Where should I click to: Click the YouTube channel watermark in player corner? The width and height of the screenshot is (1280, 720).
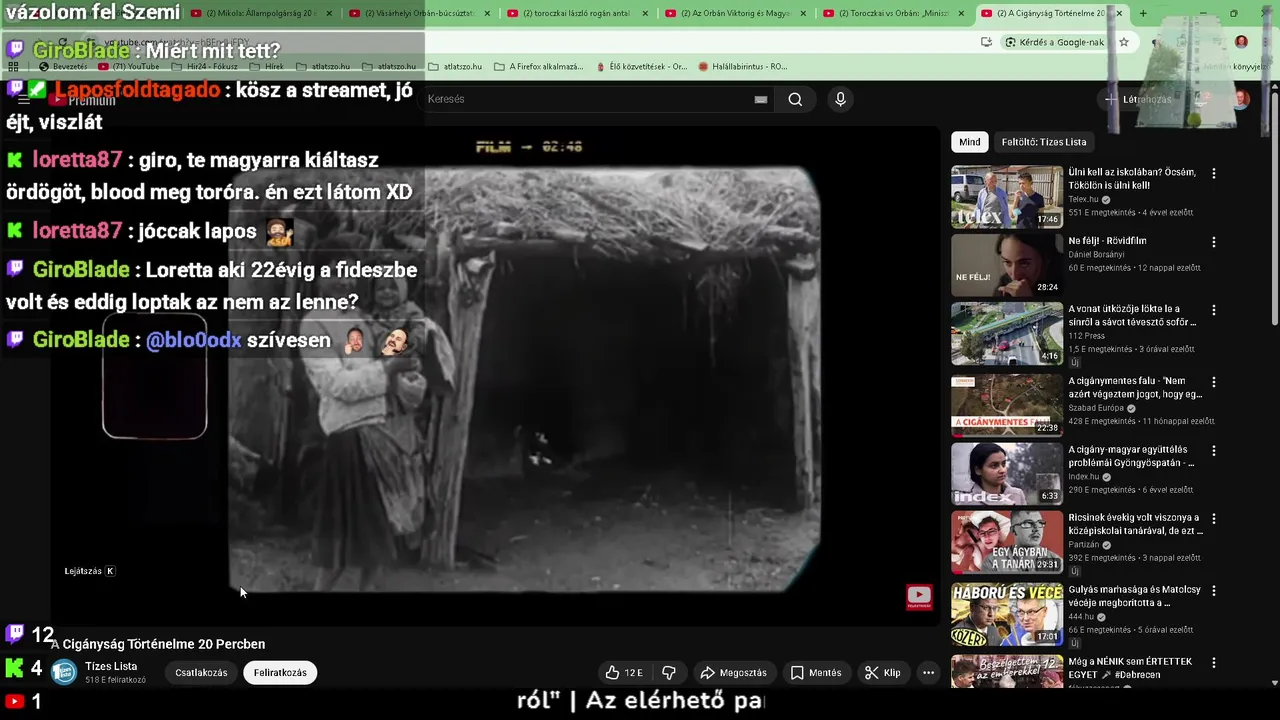pos(919,597)
